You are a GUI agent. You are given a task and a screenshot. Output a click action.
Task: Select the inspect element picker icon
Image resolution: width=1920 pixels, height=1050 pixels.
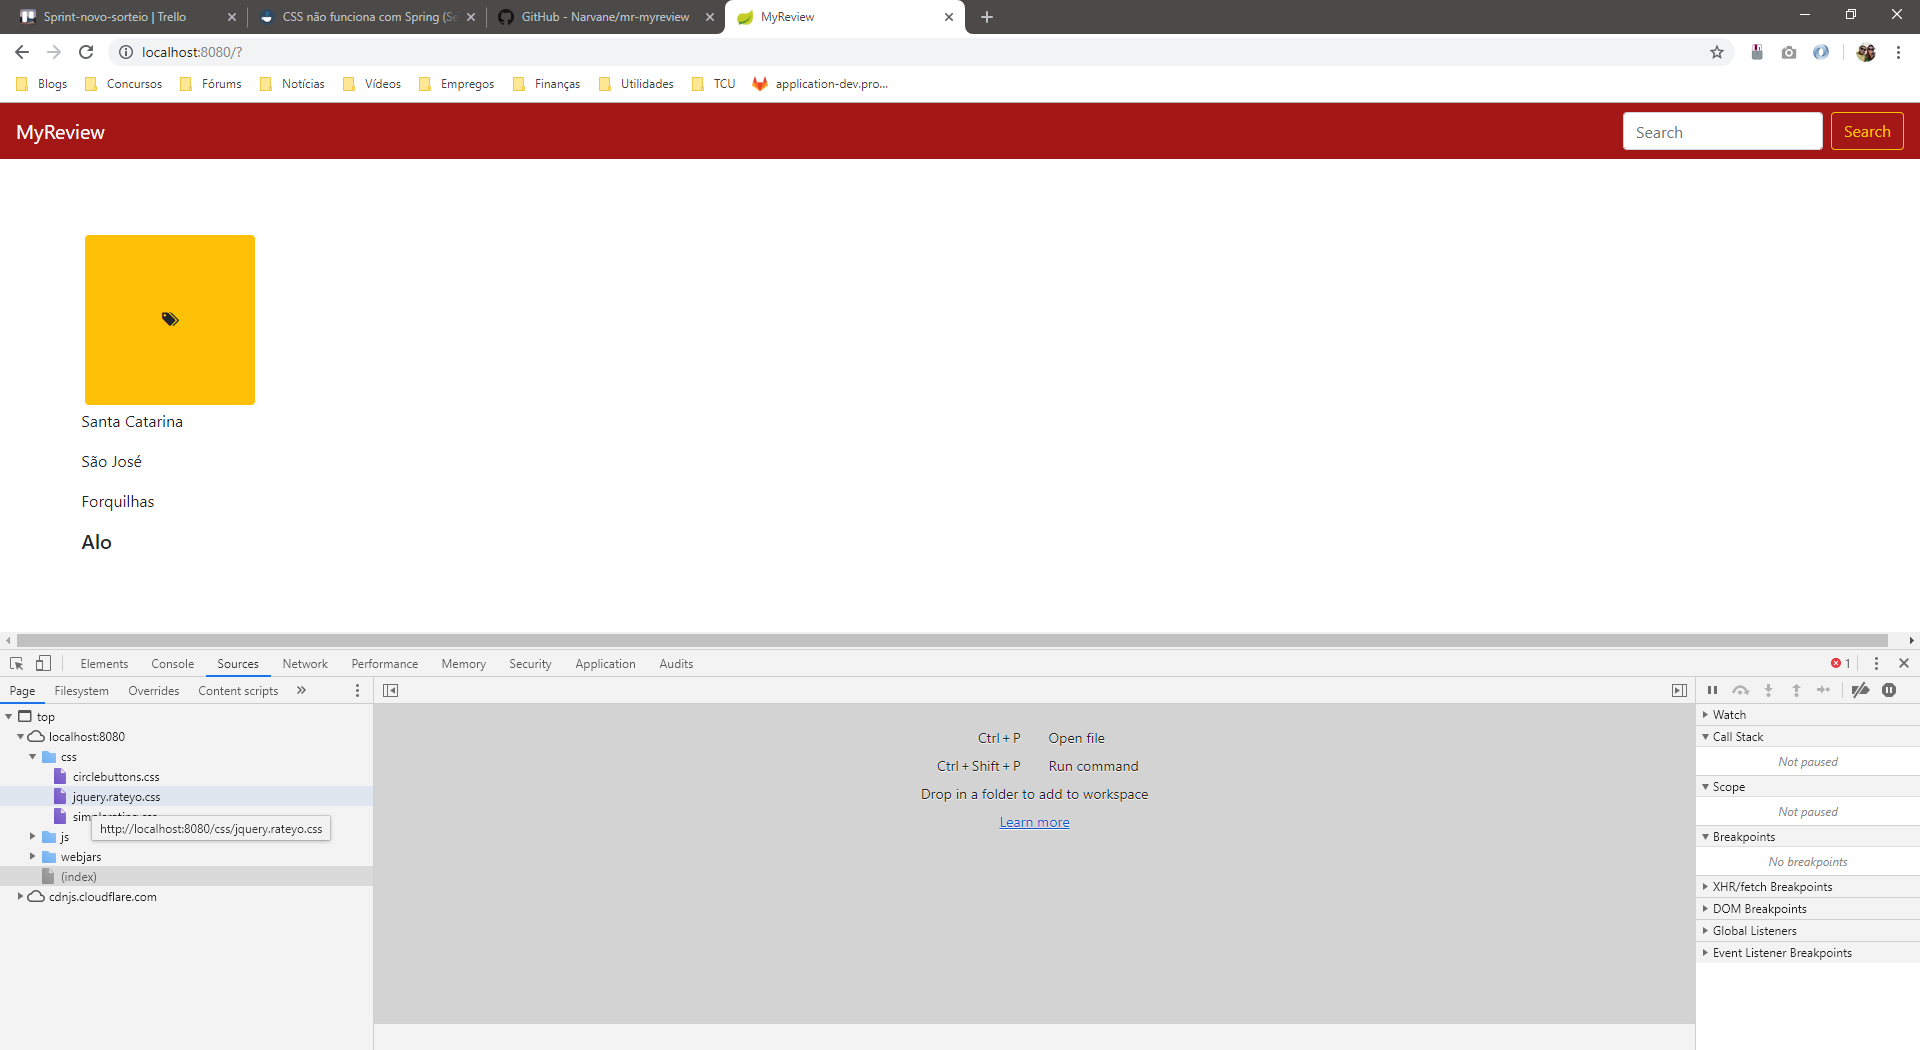[x=17, y=664]
